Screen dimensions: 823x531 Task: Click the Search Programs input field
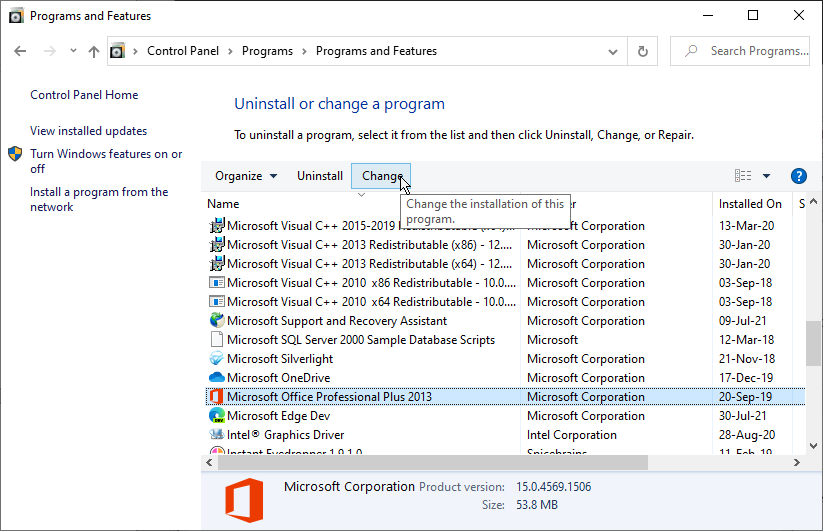740,51
